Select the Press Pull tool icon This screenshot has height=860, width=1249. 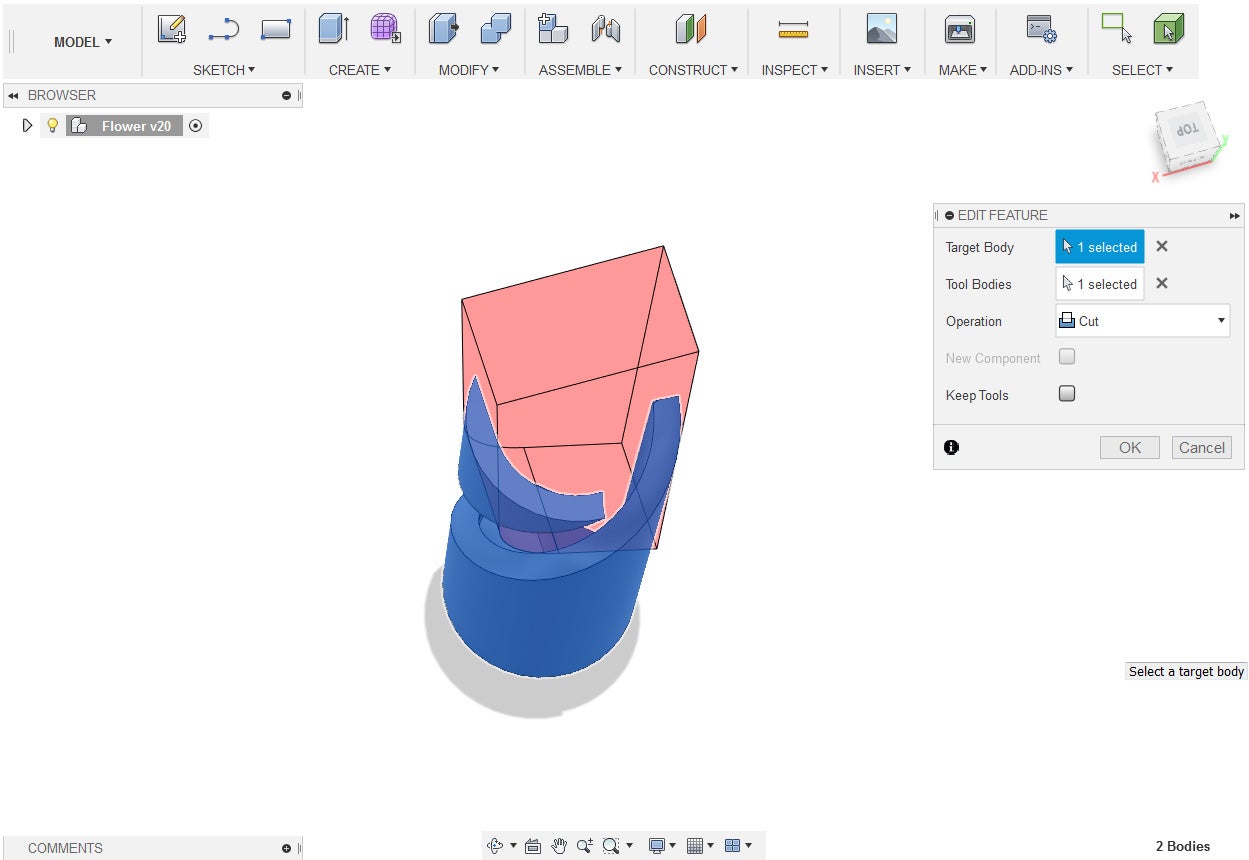point(443,30)
